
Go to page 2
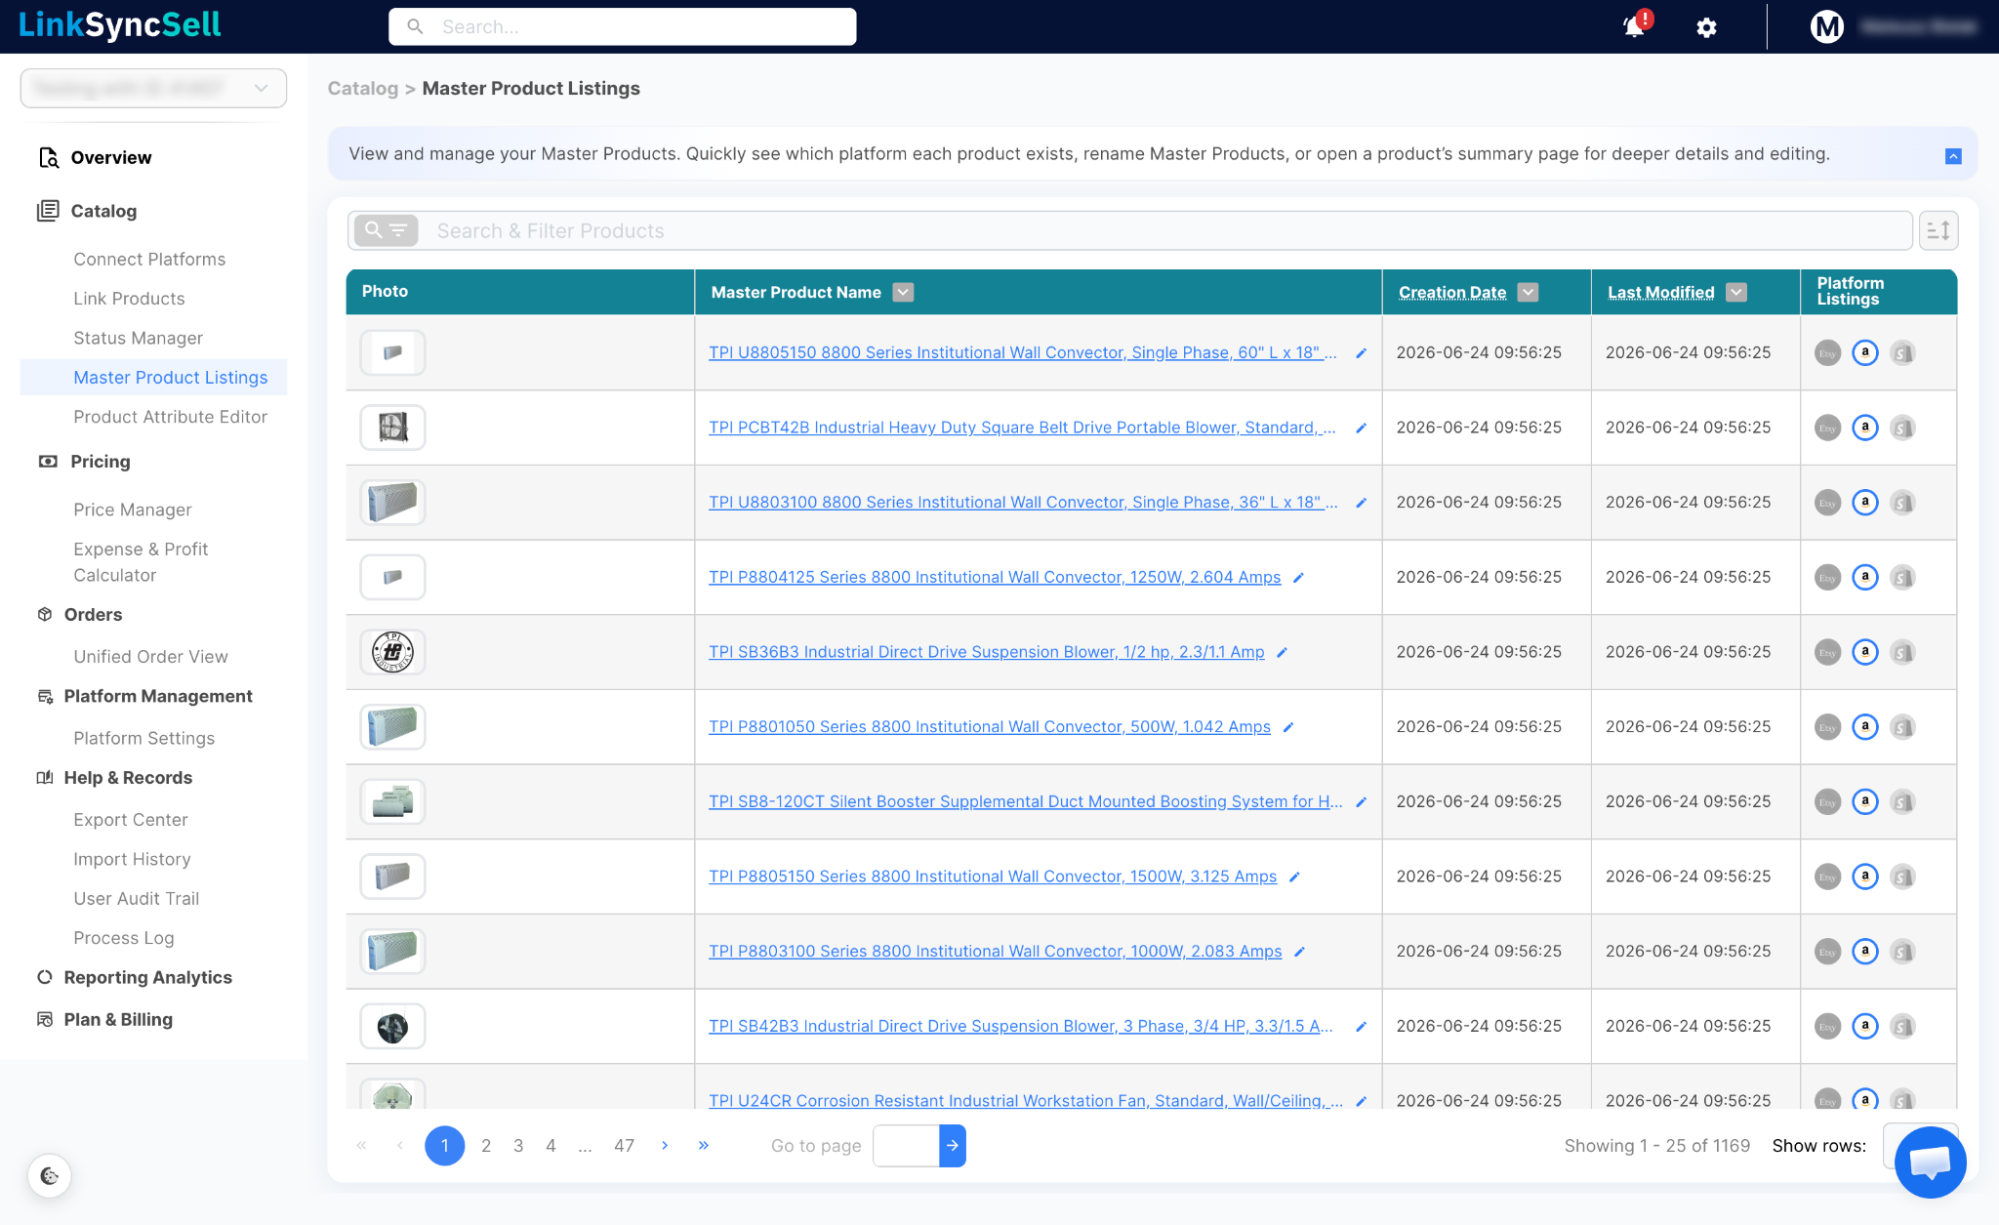coord(486,1146)
